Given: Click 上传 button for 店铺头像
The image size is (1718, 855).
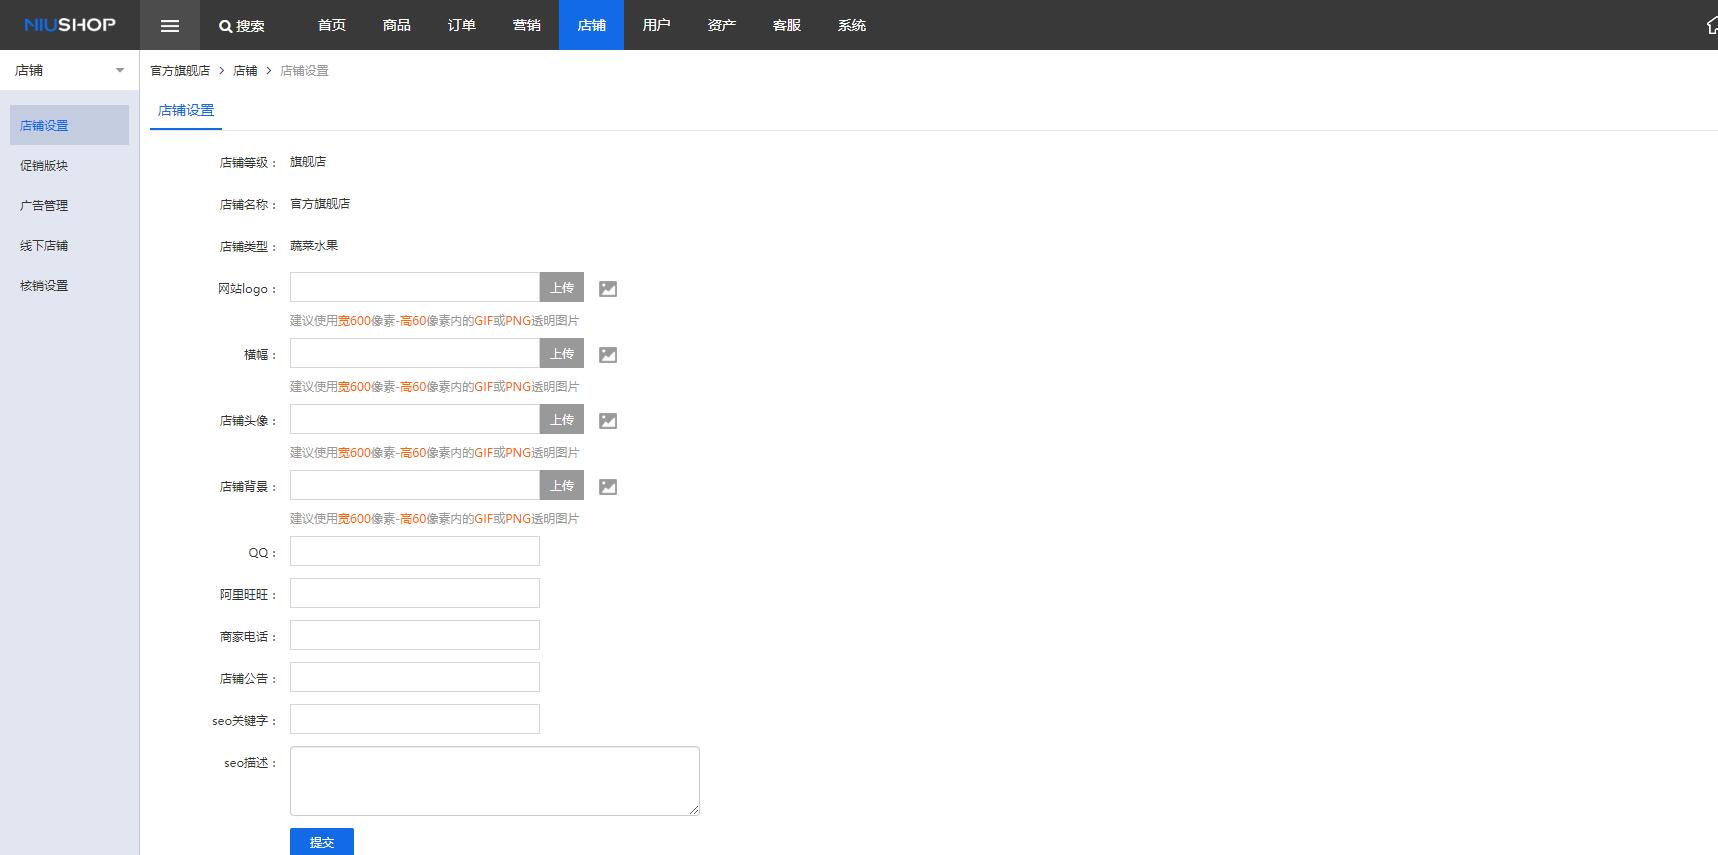Looking at the screenshot, I should [x=562, y=419].
